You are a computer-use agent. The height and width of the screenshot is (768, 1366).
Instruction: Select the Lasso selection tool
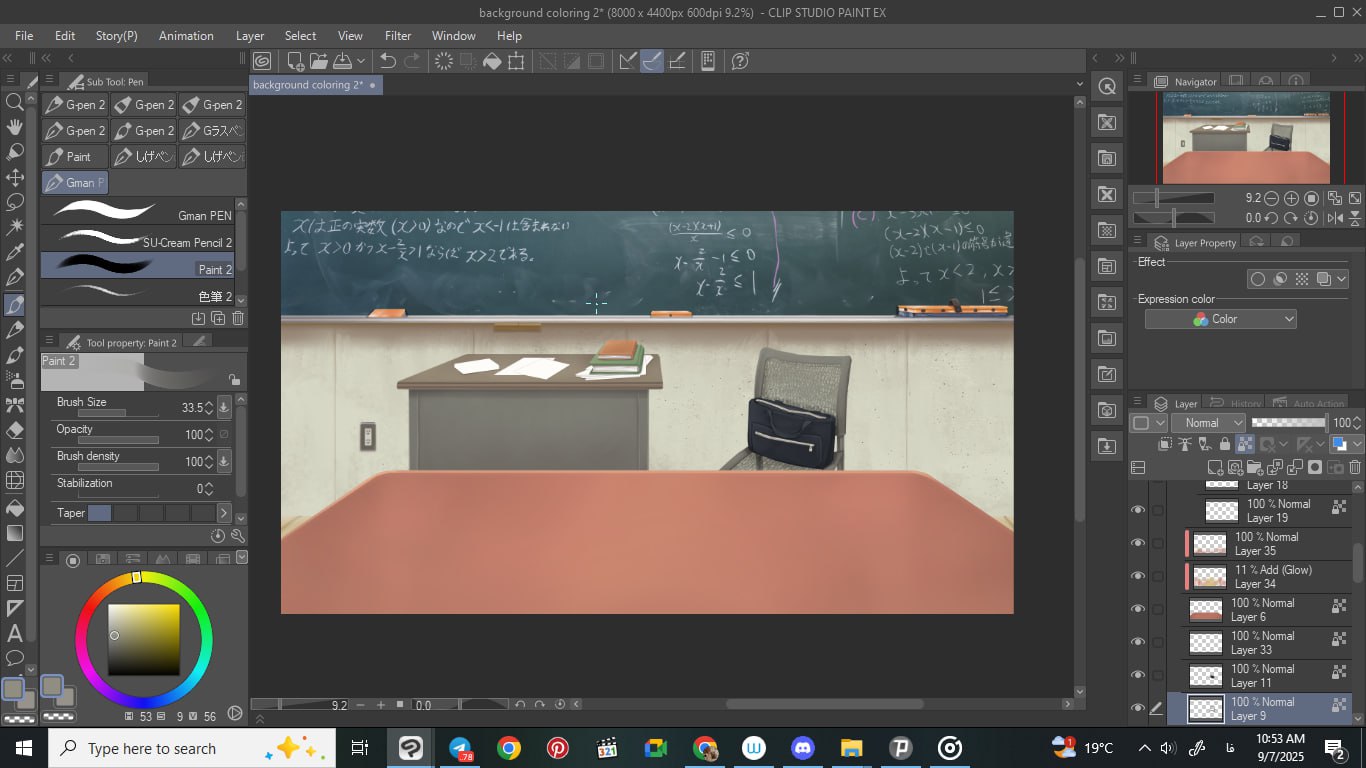point(15,202)
